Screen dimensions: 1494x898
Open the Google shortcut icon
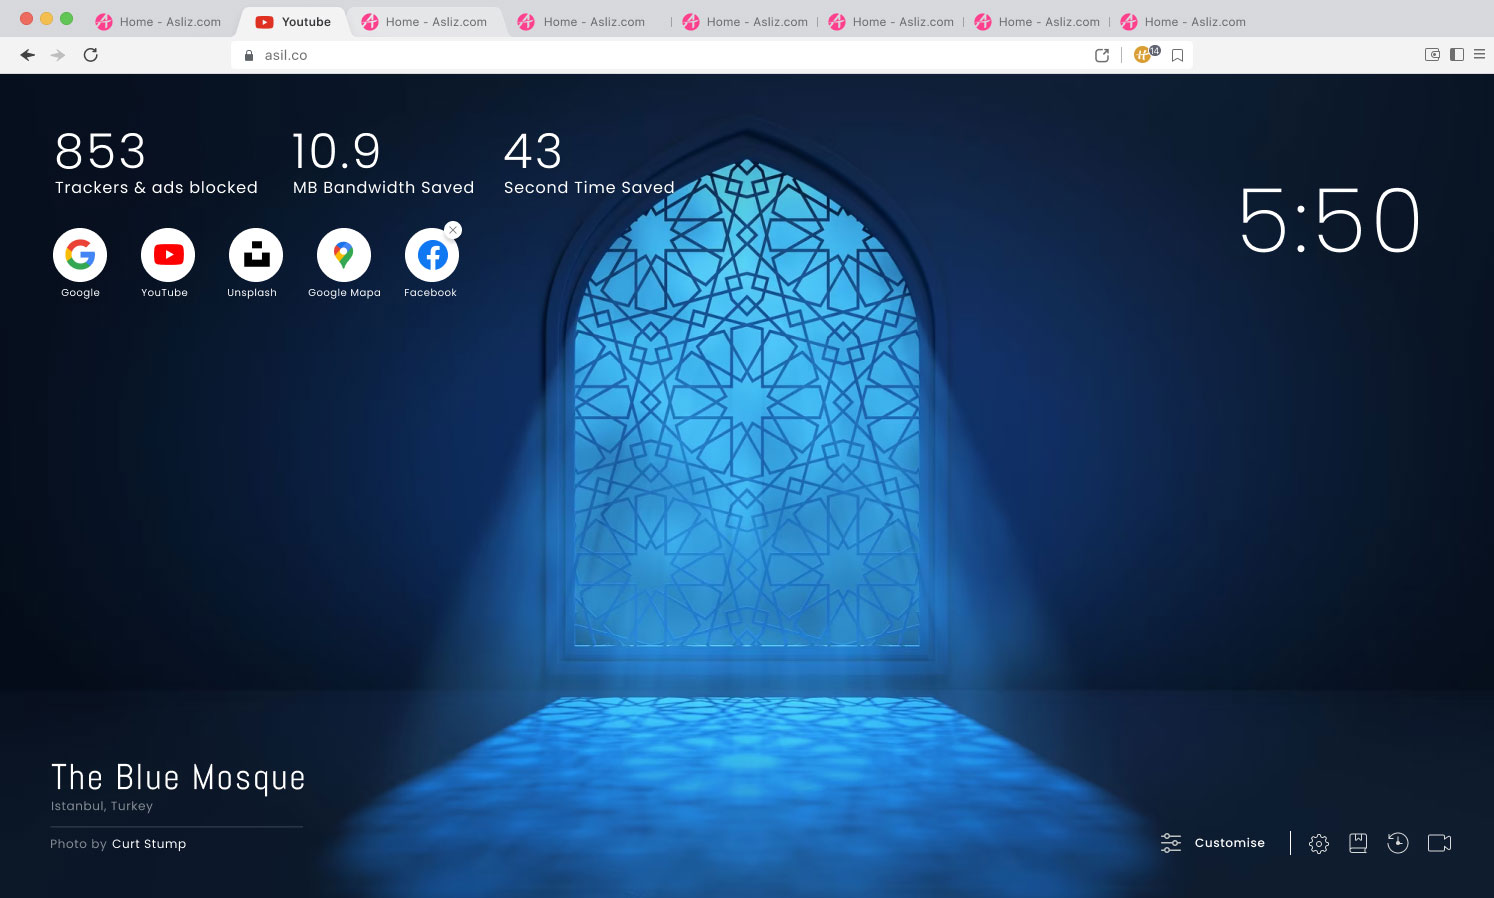(80, 255)
